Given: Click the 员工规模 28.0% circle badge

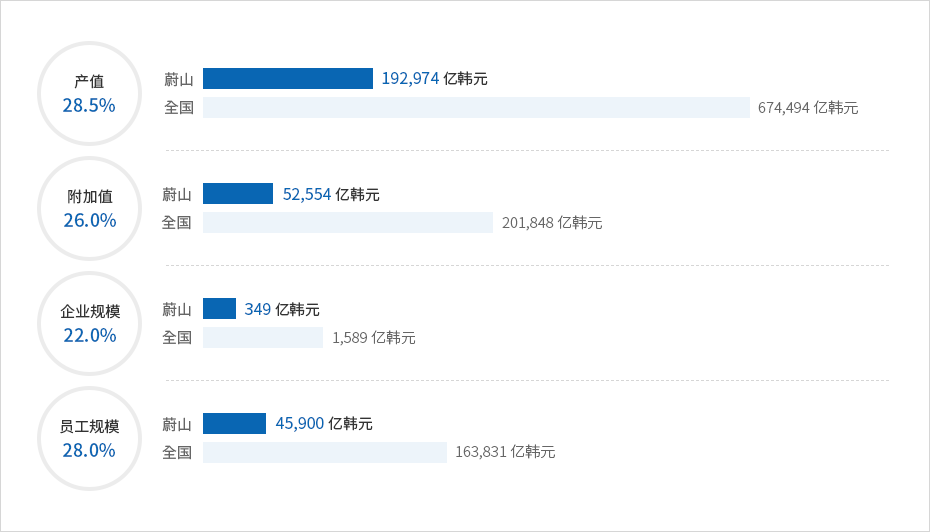Looking at the screenshot, I should click(x=90, y=439).
